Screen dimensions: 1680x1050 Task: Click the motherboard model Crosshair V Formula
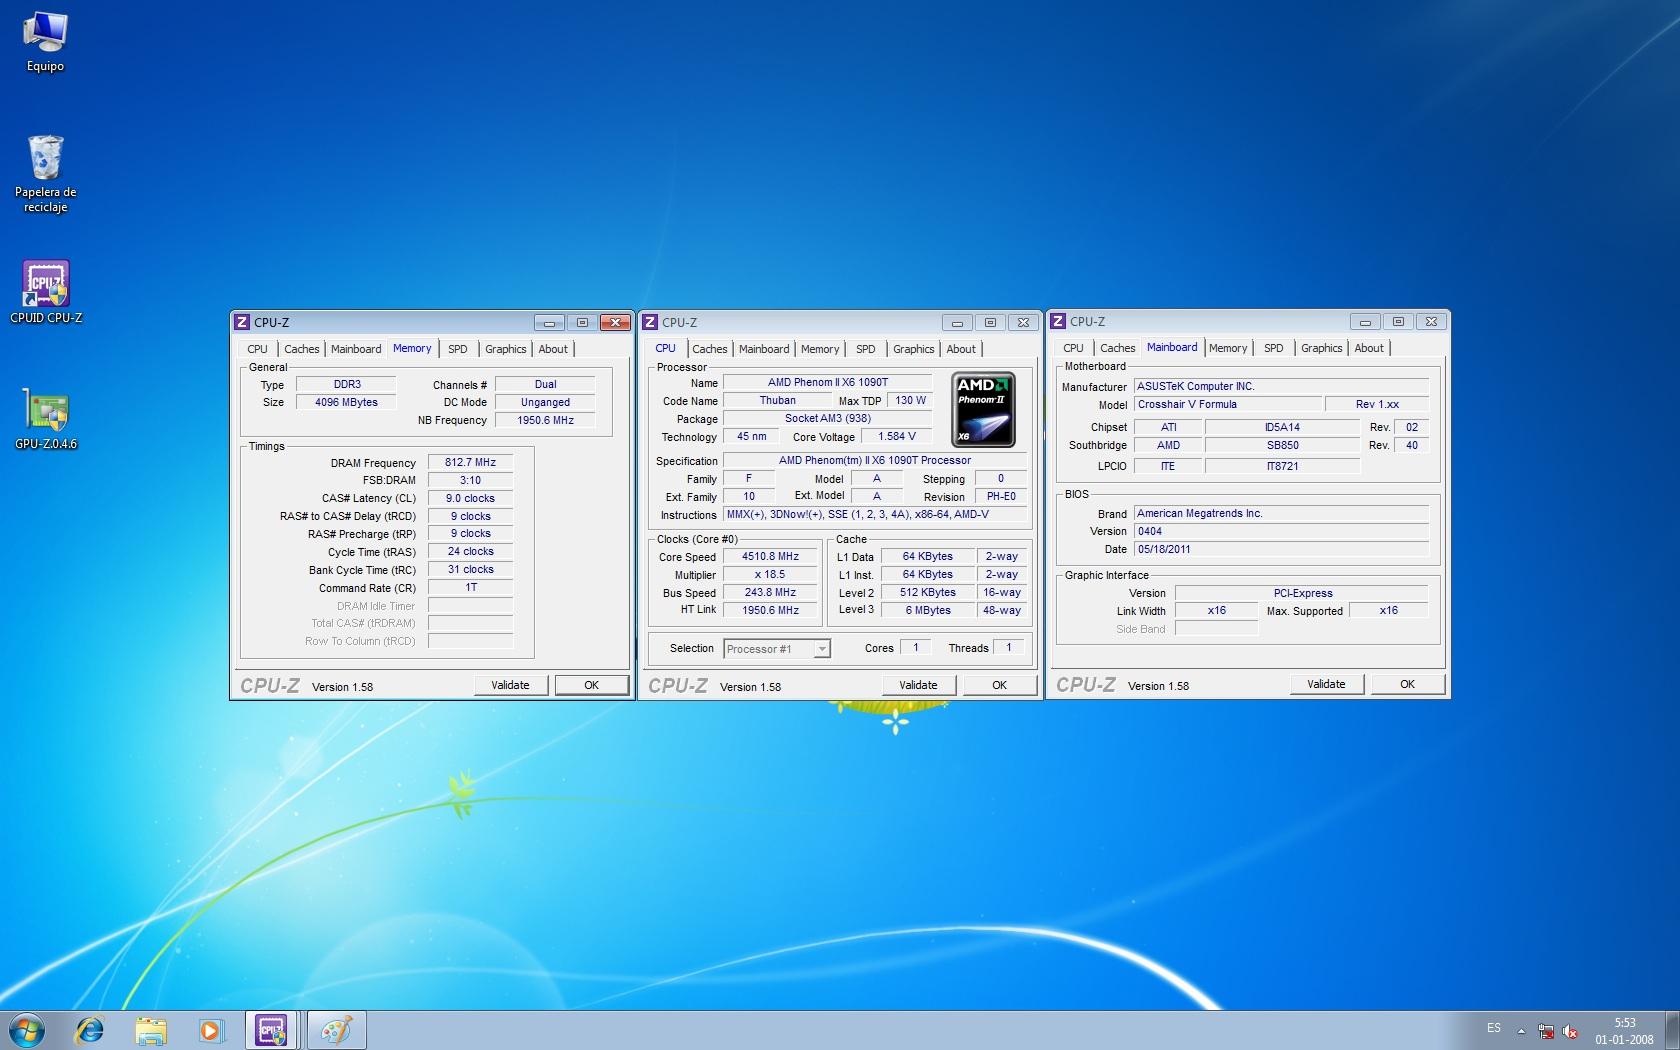(1227, 405)
